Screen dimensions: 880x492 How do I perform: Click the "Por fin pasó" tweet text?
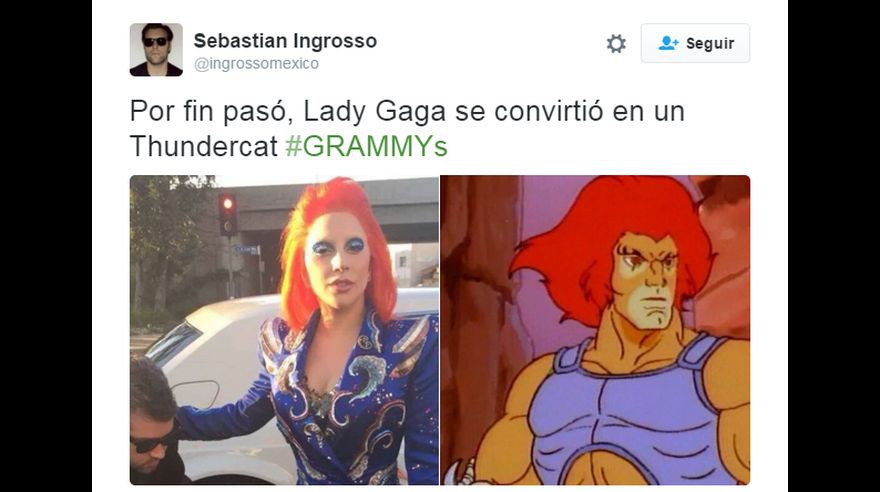(212, 111)
